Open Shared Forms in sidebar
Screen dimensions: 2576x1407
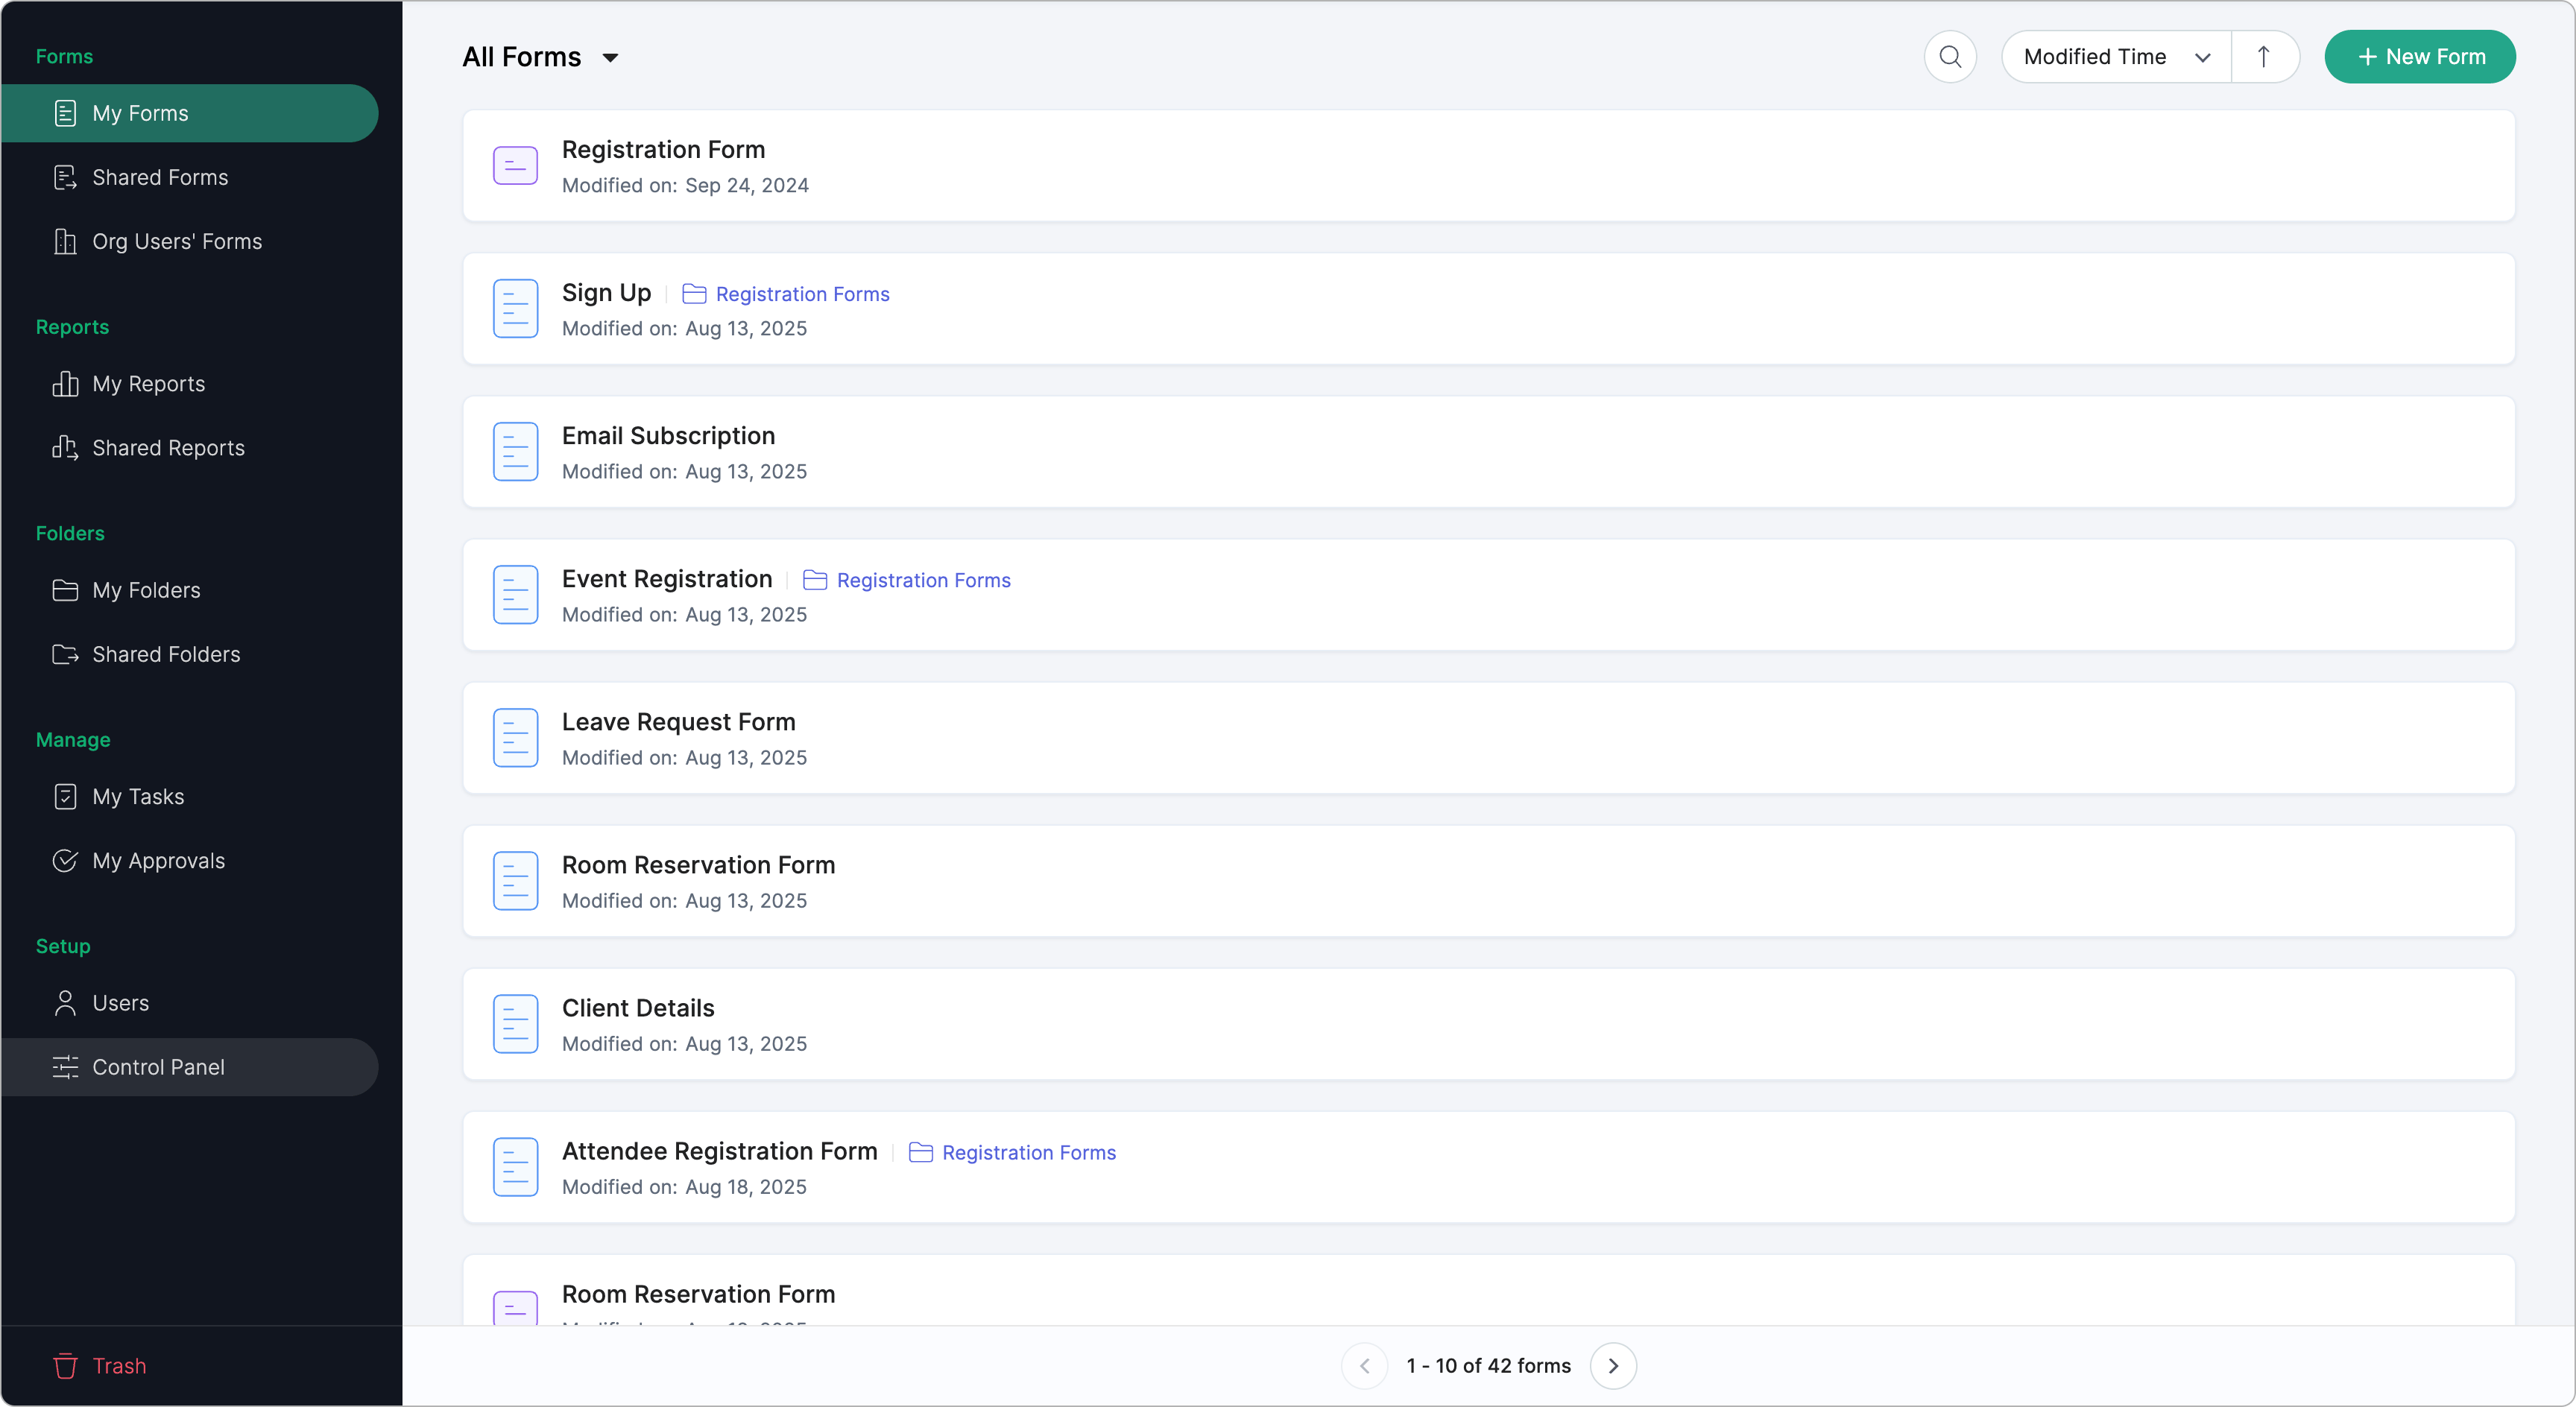pyautogui.click(x=160, y=177)
